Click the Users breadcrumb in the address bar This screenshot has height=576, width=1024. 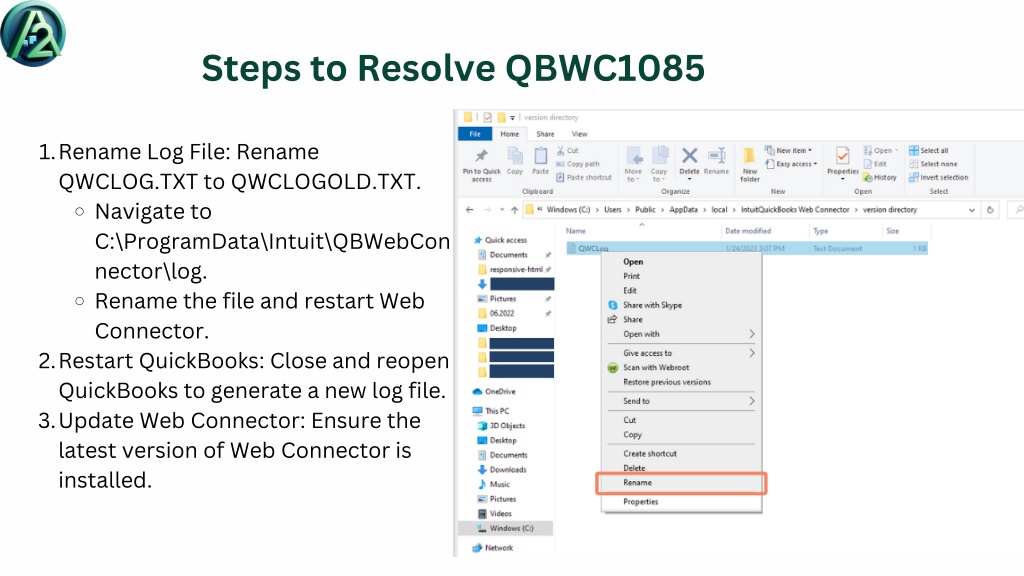(613, 210)
